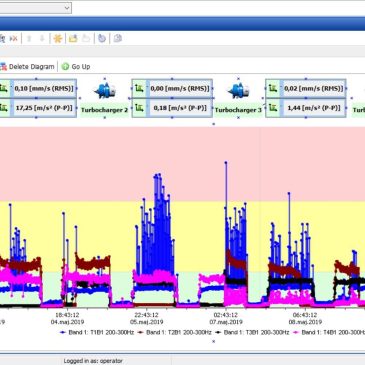The width and height of the screenshot is (365, 365).
Task: Click the Delete Diagram icon
Action: pyautogui.click(x=3, y=67)
